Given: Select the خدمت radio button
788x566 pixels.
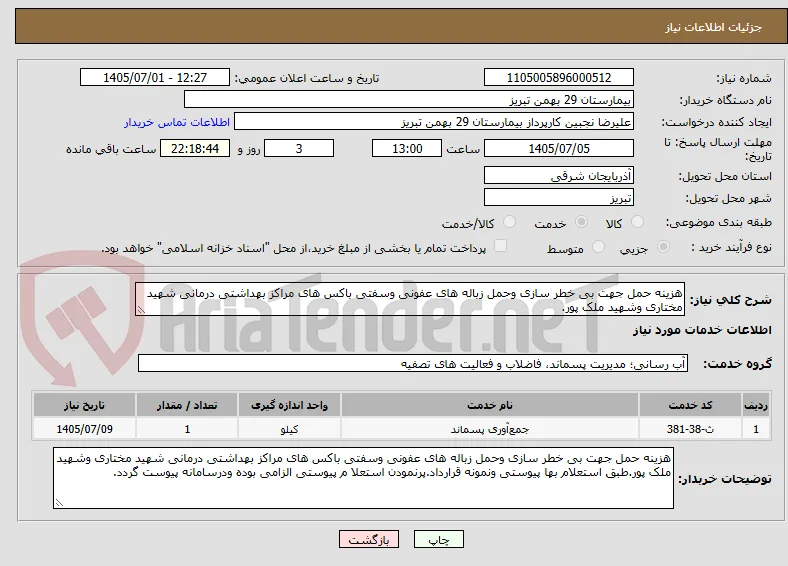Looking at the screenshot, I should [581, 222].
